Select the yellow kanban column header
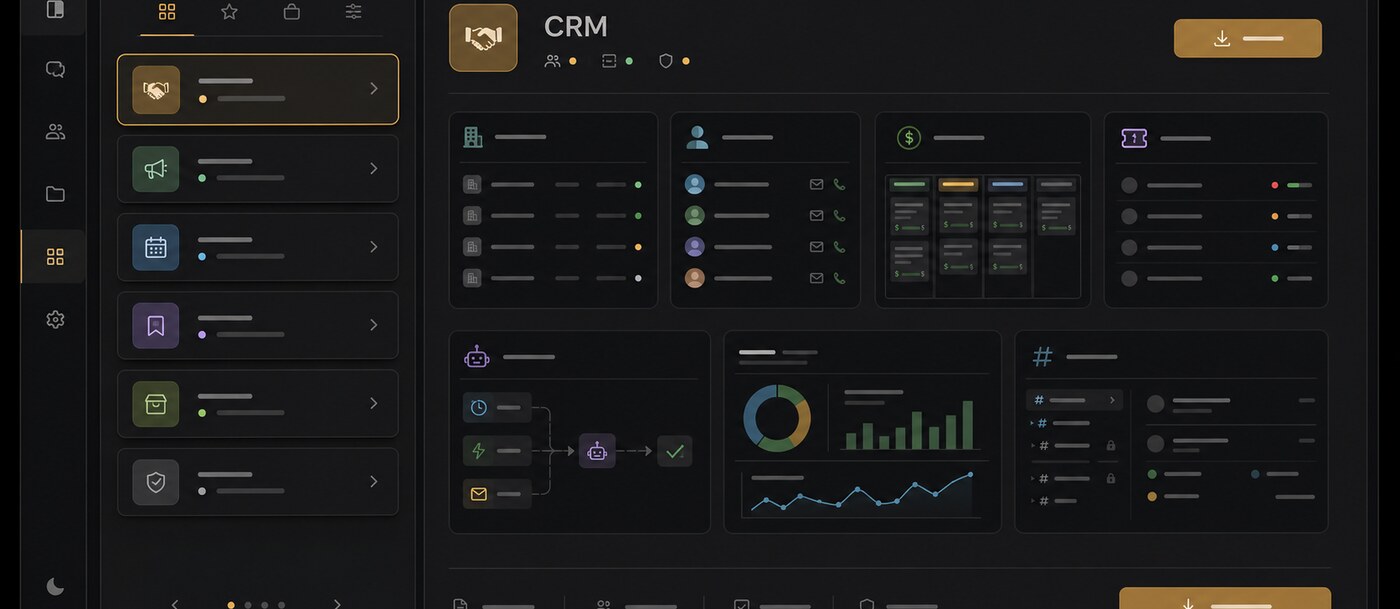1400x609 pixels. pyautogui.click(x=958, y=184)
